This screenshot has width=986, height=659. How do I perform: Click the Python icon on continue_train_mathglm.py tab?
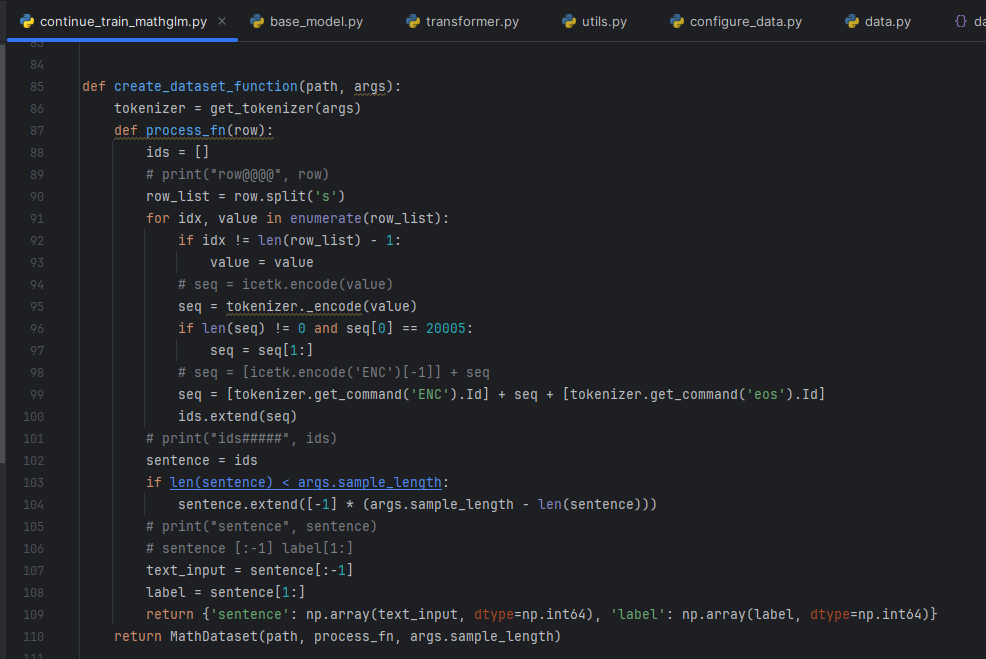click(x=26, y=21)
